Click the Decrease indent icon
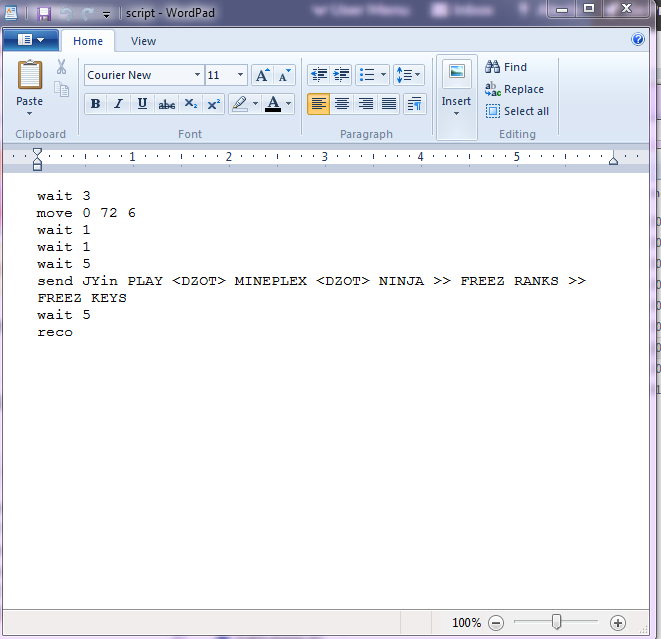Viewport: 661px width, 639px height. (x=319, y=75)
